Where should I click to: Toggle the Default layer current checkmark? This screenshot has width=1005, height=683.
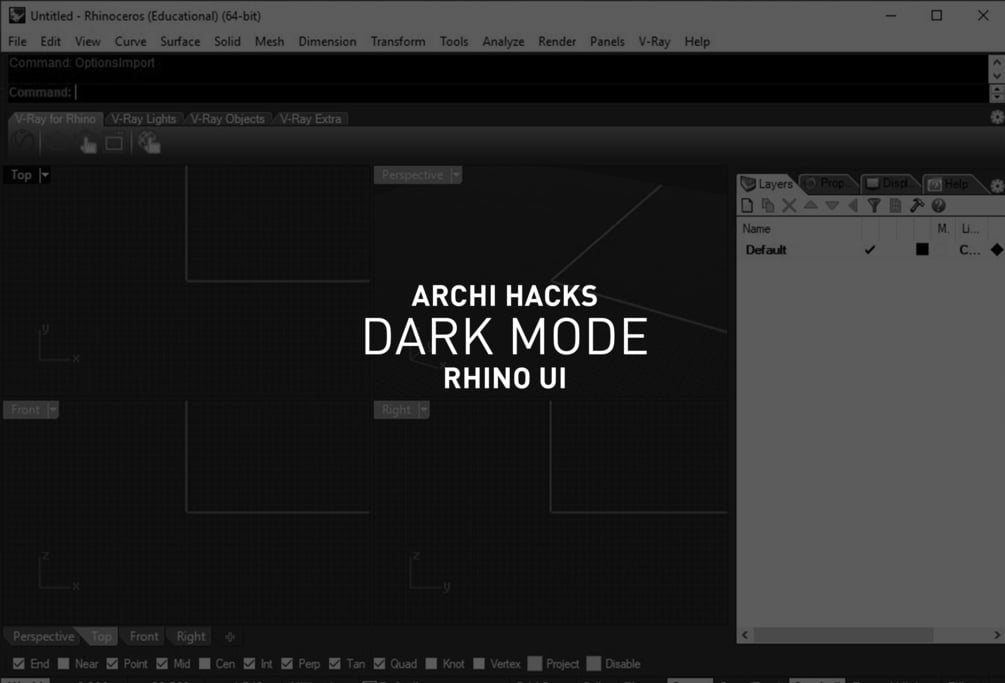(870, 250)
